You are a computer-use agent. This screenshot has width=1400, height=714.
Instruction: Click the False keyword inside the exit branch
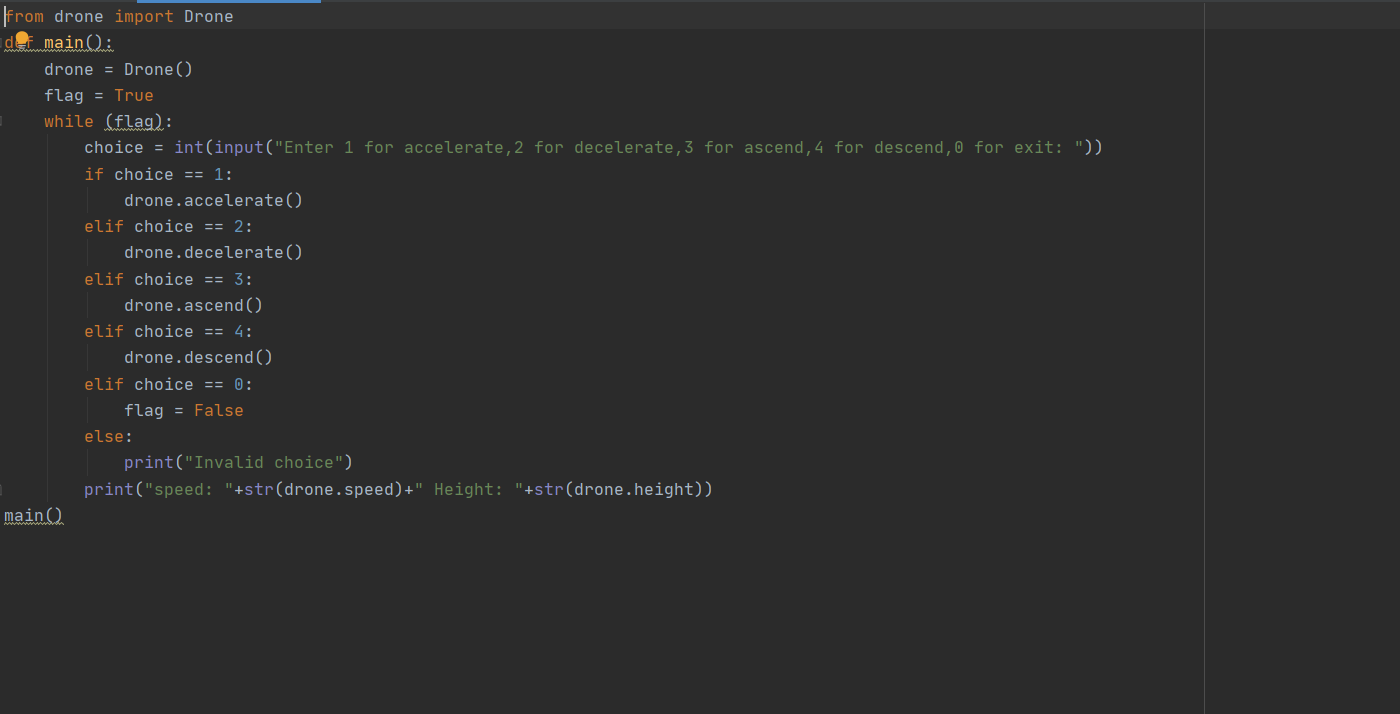218,410
